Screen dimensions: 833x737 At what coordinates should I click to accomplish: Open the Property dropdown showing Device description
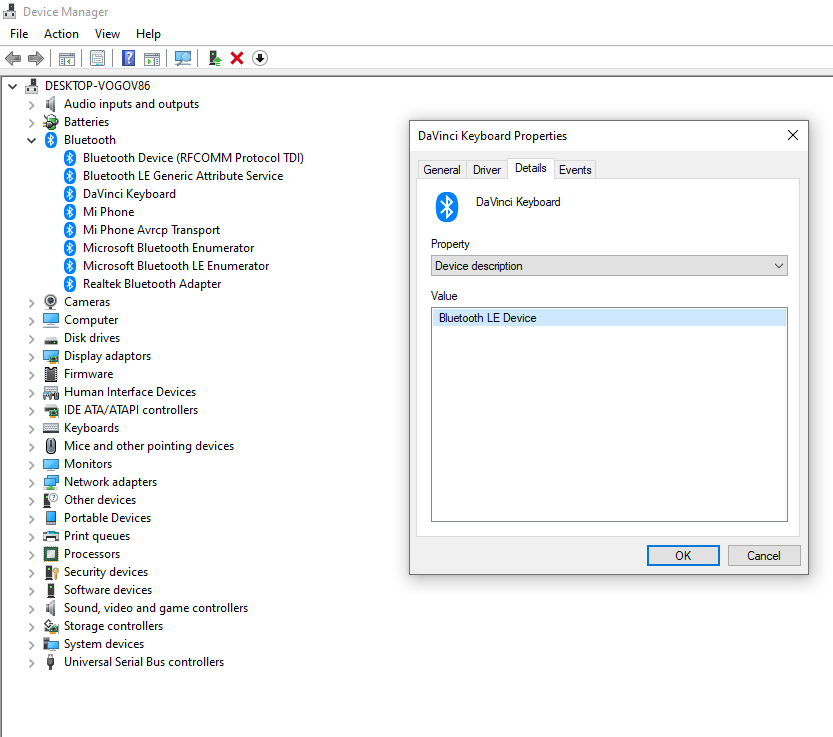(x=609, y=266)
